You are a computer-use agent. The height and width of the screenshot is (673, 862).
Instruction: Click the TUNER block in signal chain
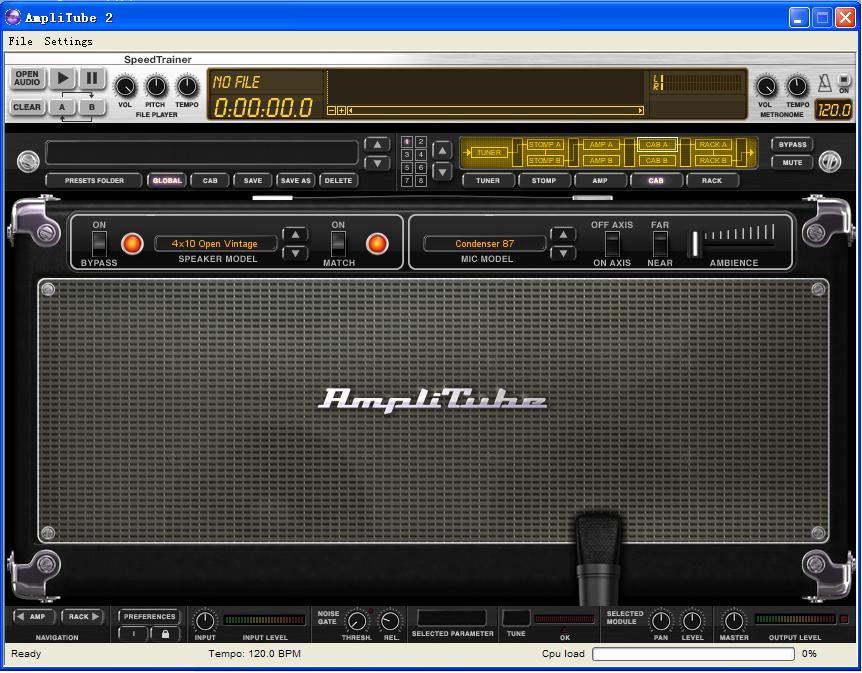point(488,153)
